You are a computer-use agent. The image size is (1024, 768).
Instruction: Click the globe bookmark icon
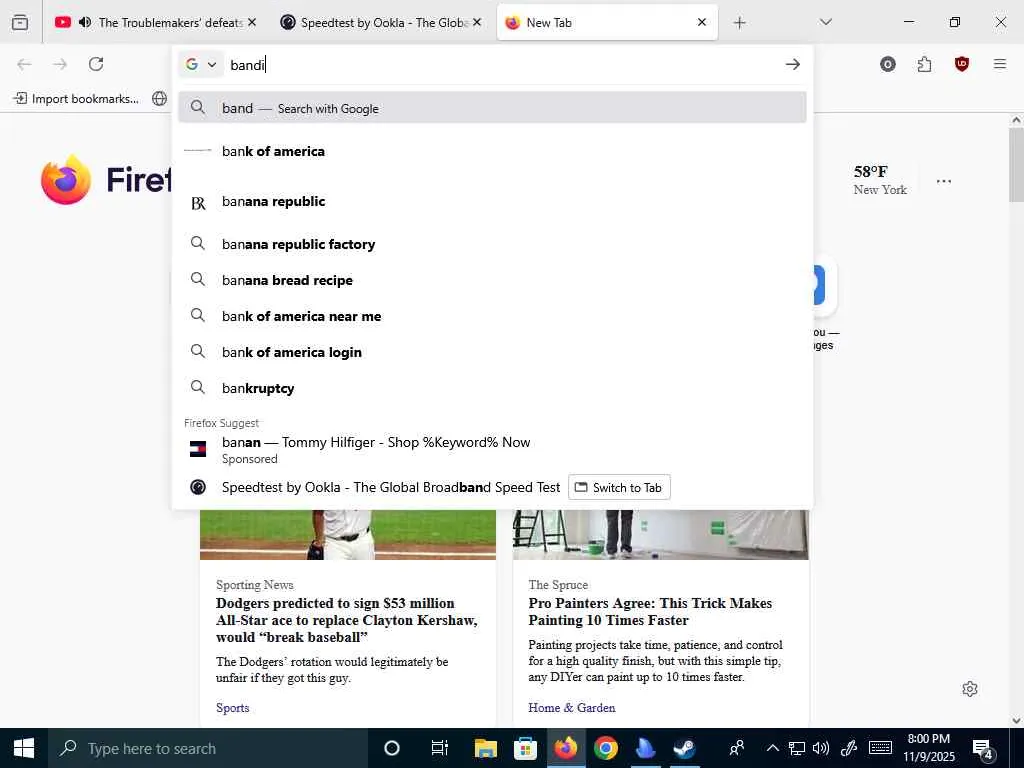click(159, 99)
